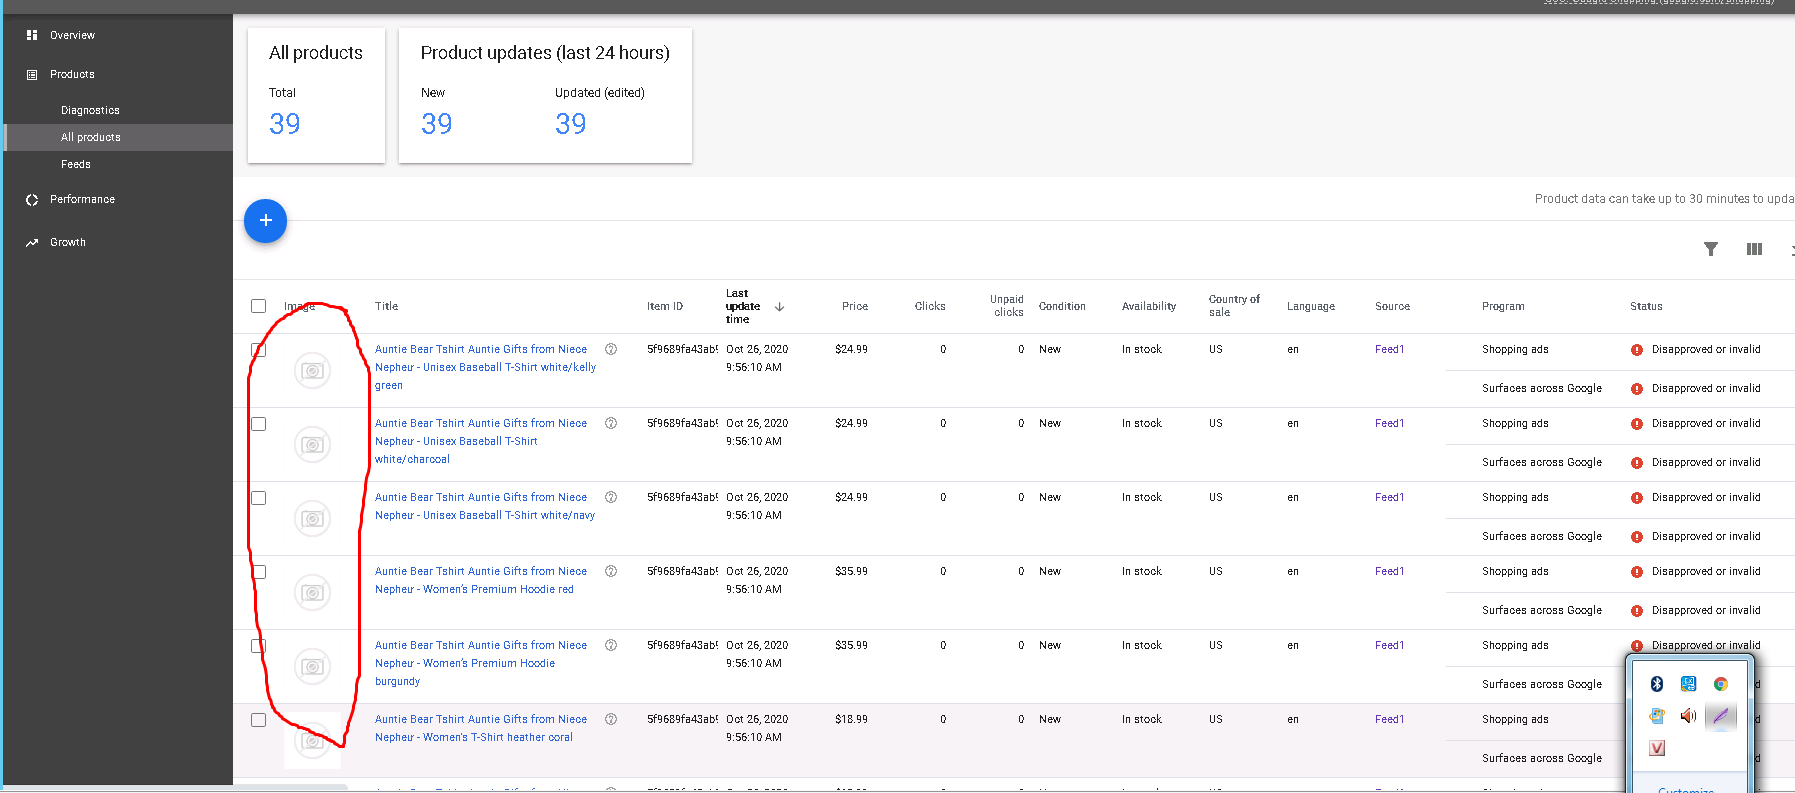Click the Bluetooth tray icon
This screenshot has height=793, width=1795.
click(x=1656, y=684)
